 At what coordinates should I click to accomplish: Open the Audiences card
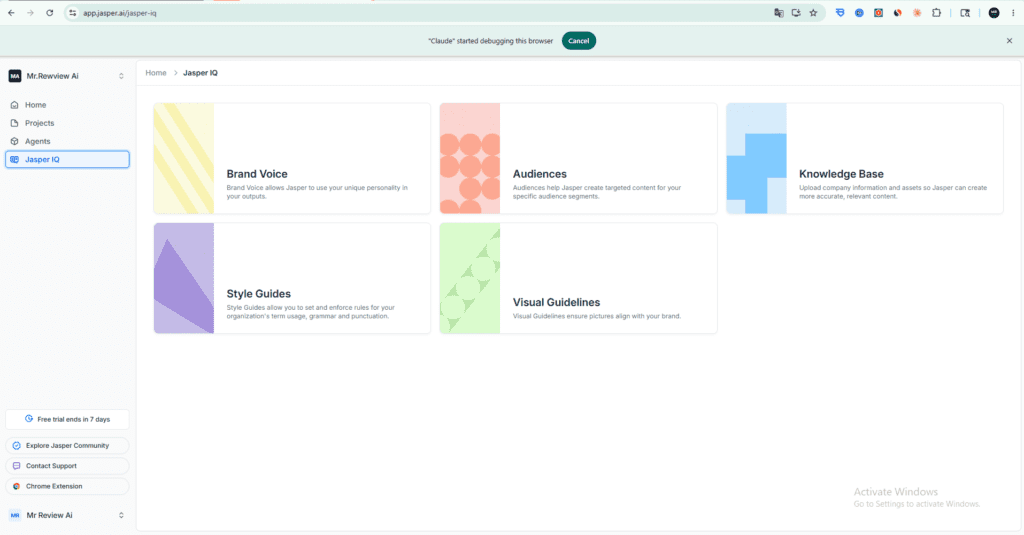click(x=578, y=158)
